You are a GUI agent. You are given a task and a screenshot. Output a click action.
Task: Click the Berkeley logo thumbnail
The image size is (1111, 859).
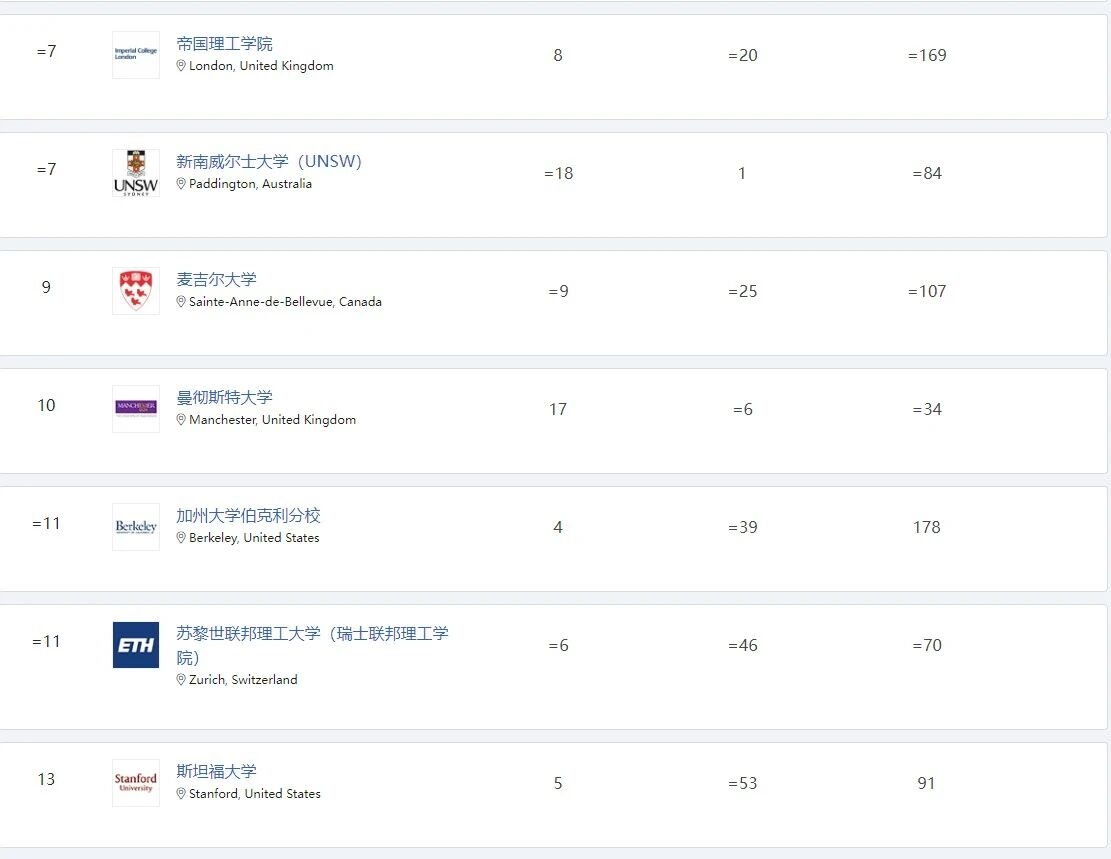tap(135, 527)
